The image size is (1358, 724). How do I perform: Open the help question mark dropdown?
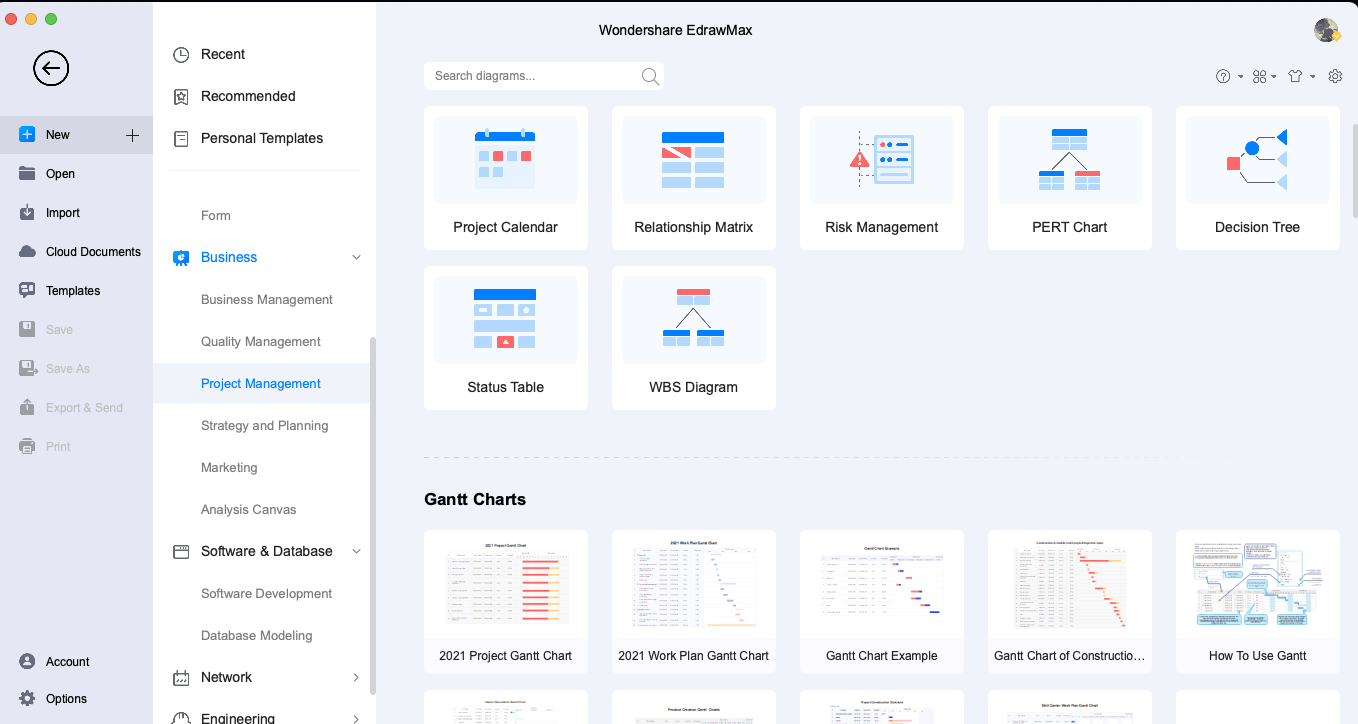click(x=1229, y=76)
